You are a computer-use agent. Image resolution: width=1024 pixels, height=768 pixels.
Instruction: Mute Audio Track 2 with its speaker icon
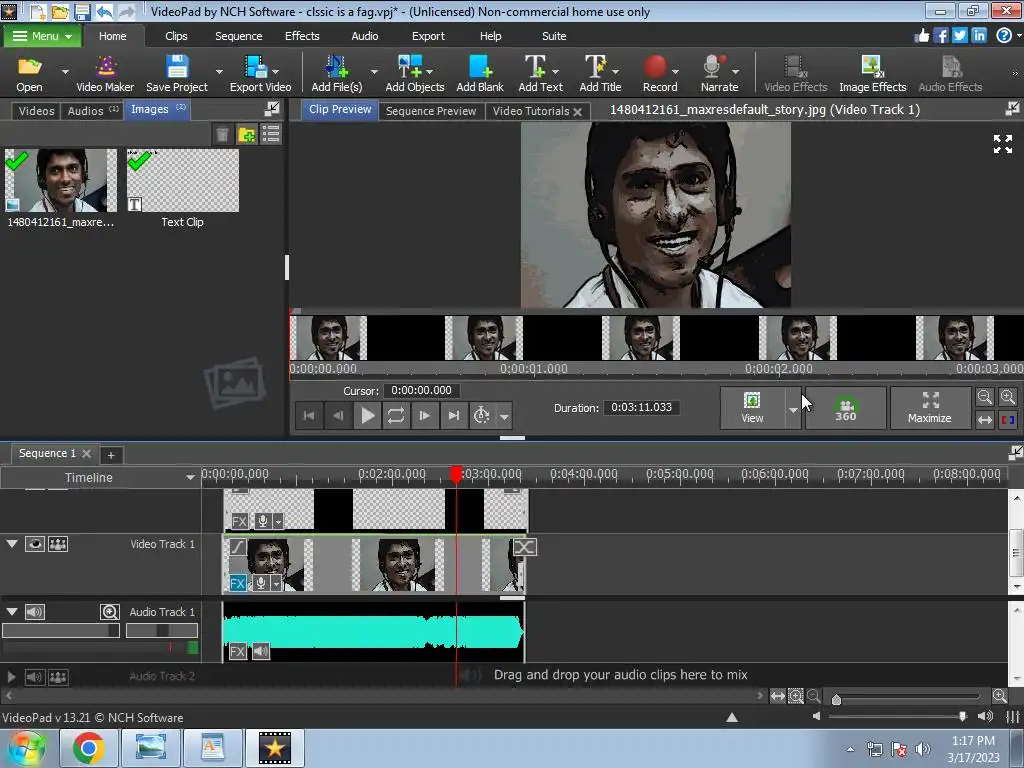[x=35, y=677]
